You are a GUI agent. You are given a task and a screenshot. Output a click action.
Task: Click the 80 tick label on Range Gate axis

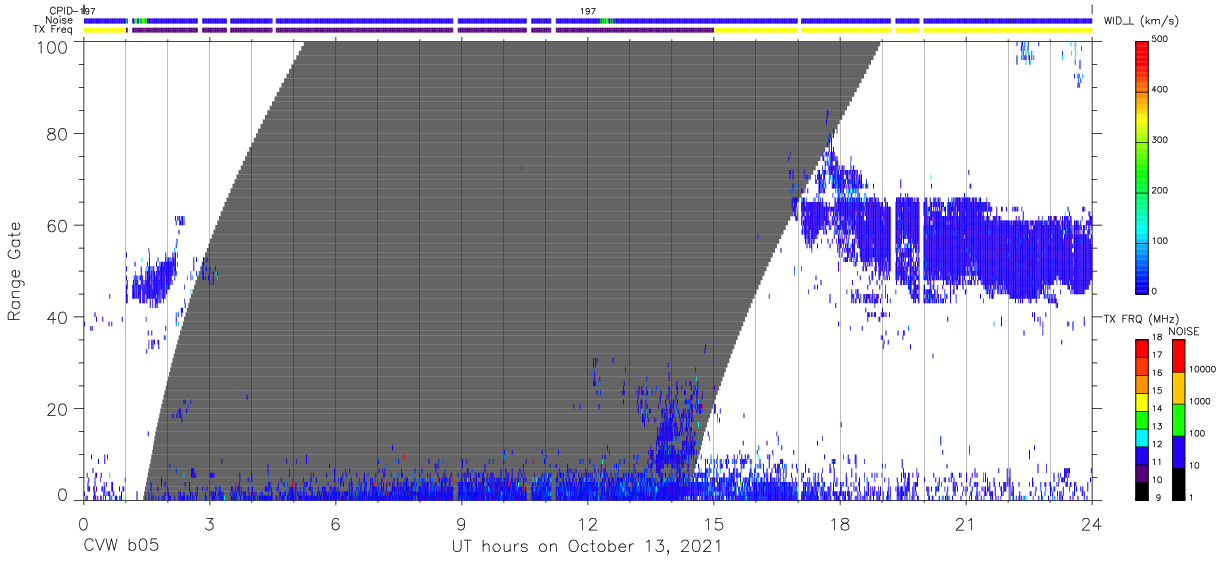56,134
